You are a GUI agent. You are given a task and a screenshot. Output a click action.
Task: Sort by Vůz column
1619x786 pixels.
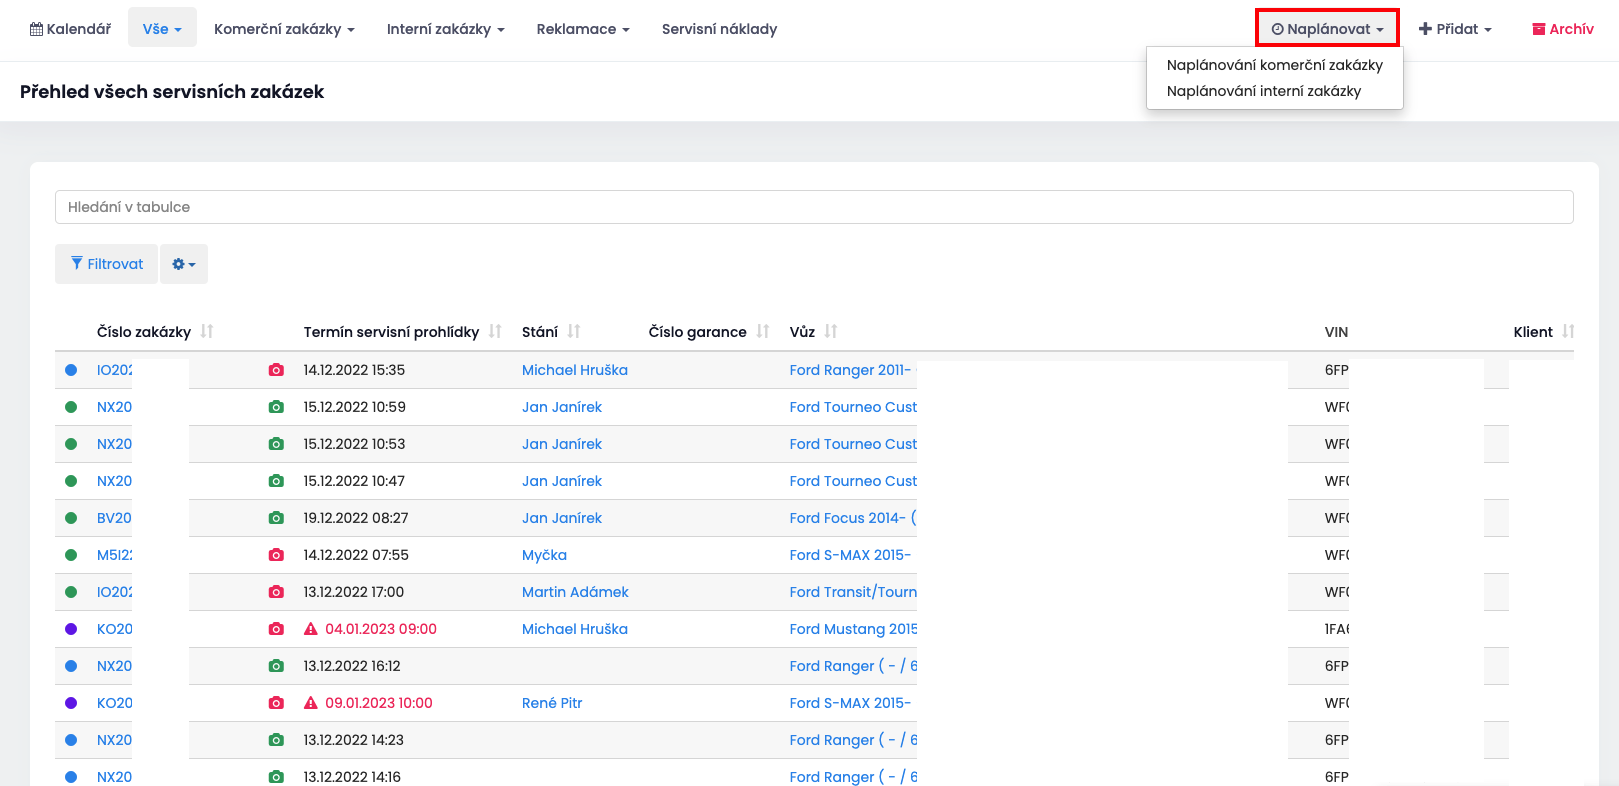tap(814, 332)
